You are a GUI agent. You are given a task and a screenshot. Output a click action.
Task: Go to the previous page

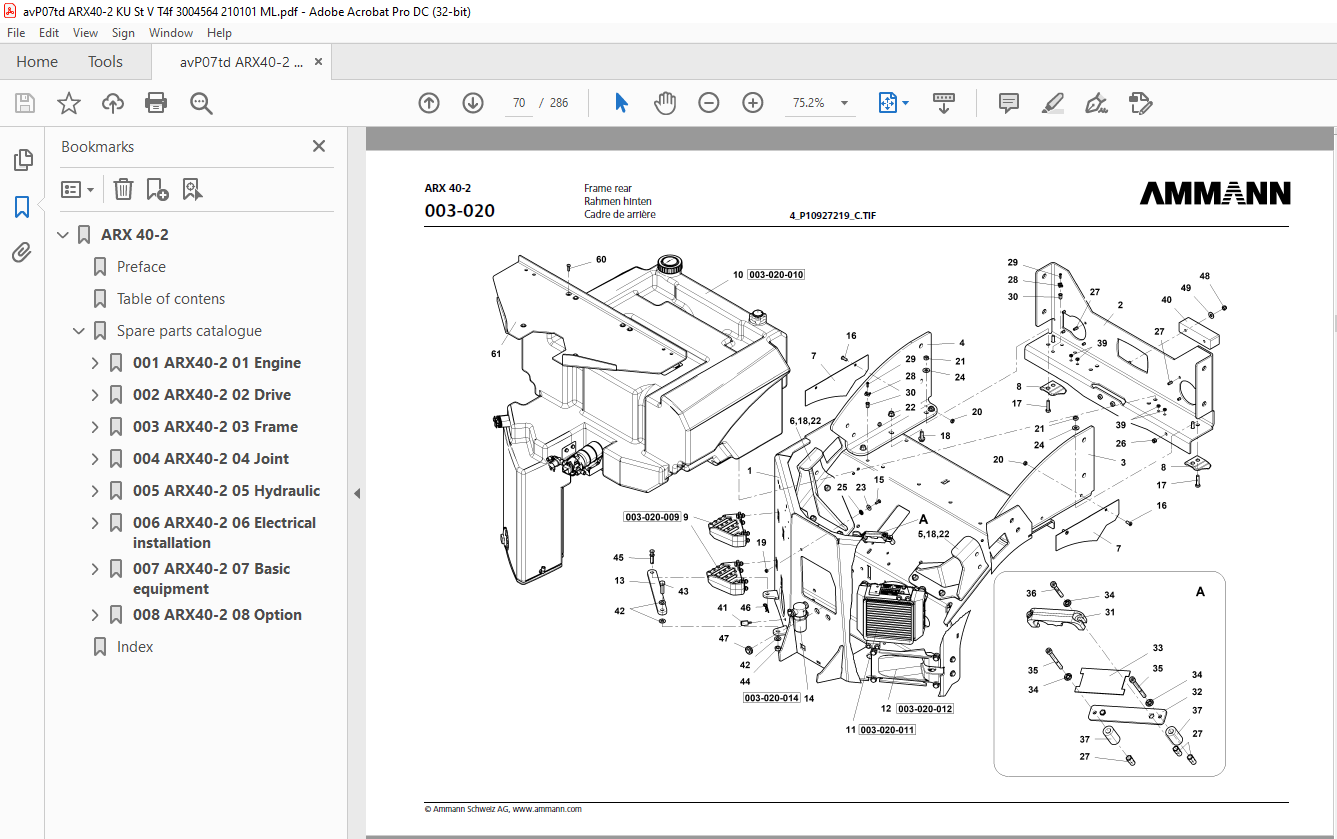point(429,103)
